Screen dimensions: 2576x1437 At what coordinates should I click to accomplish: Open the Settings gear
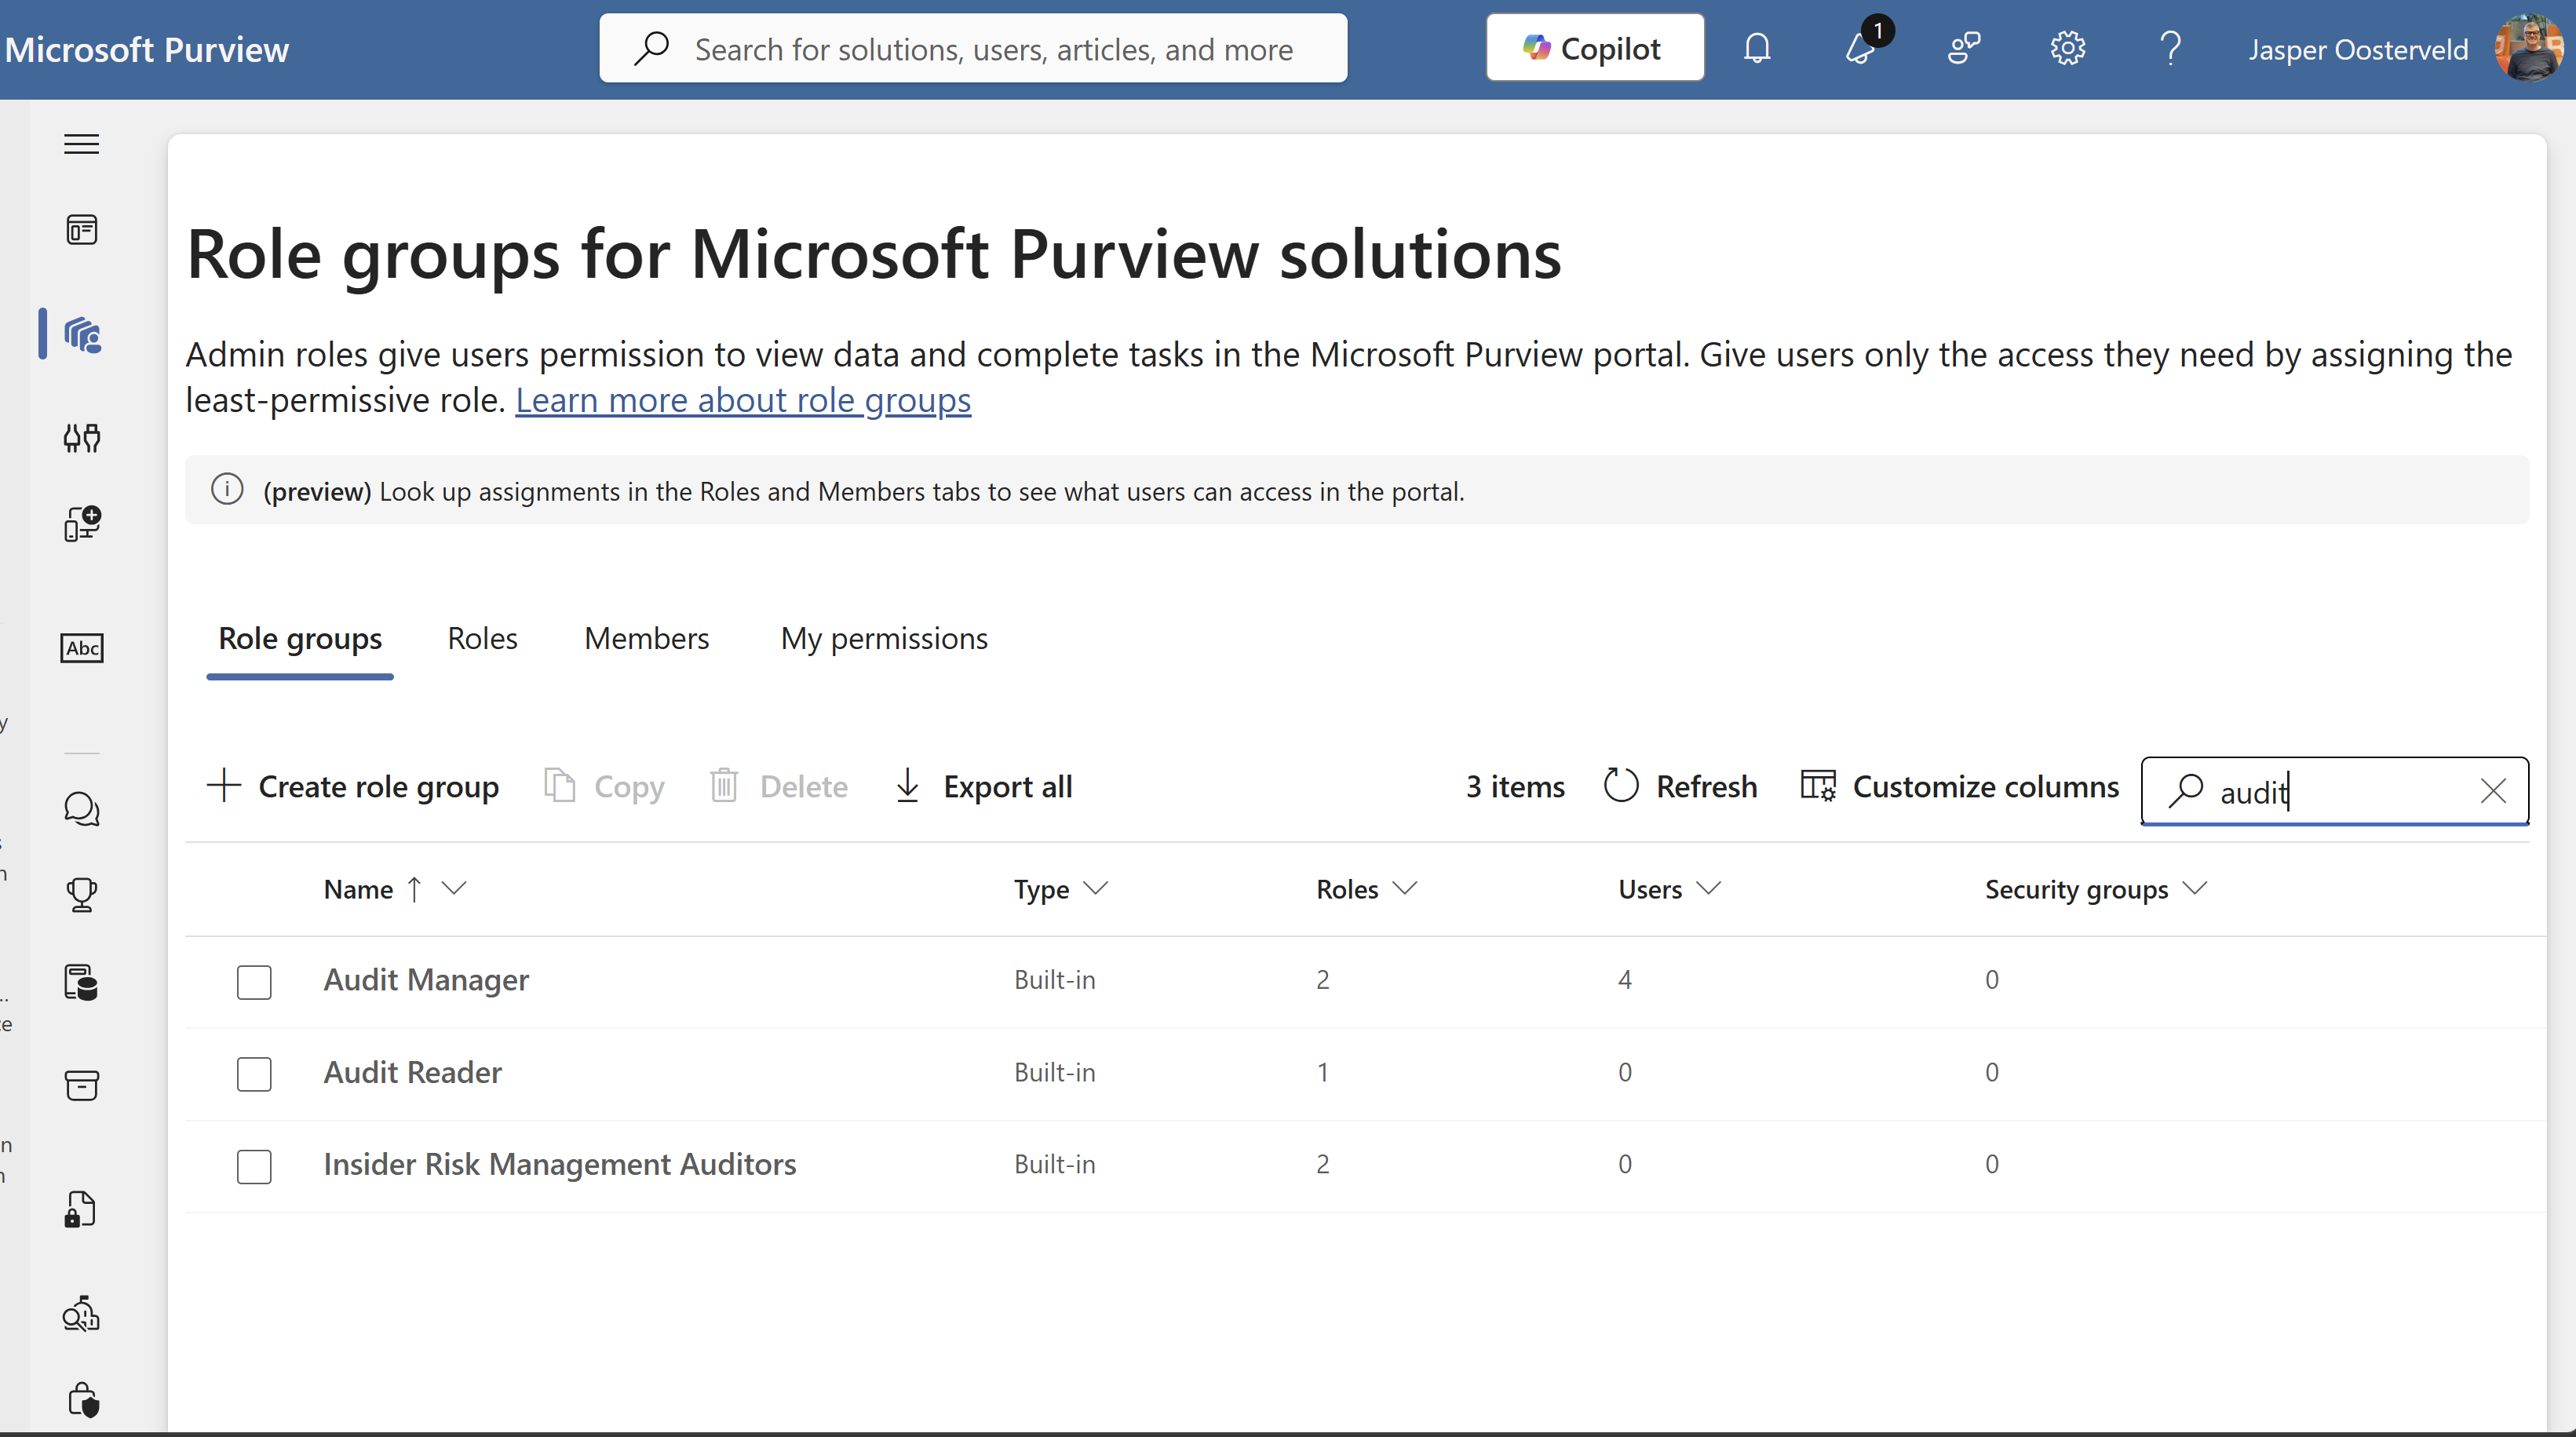point(2067,48)
